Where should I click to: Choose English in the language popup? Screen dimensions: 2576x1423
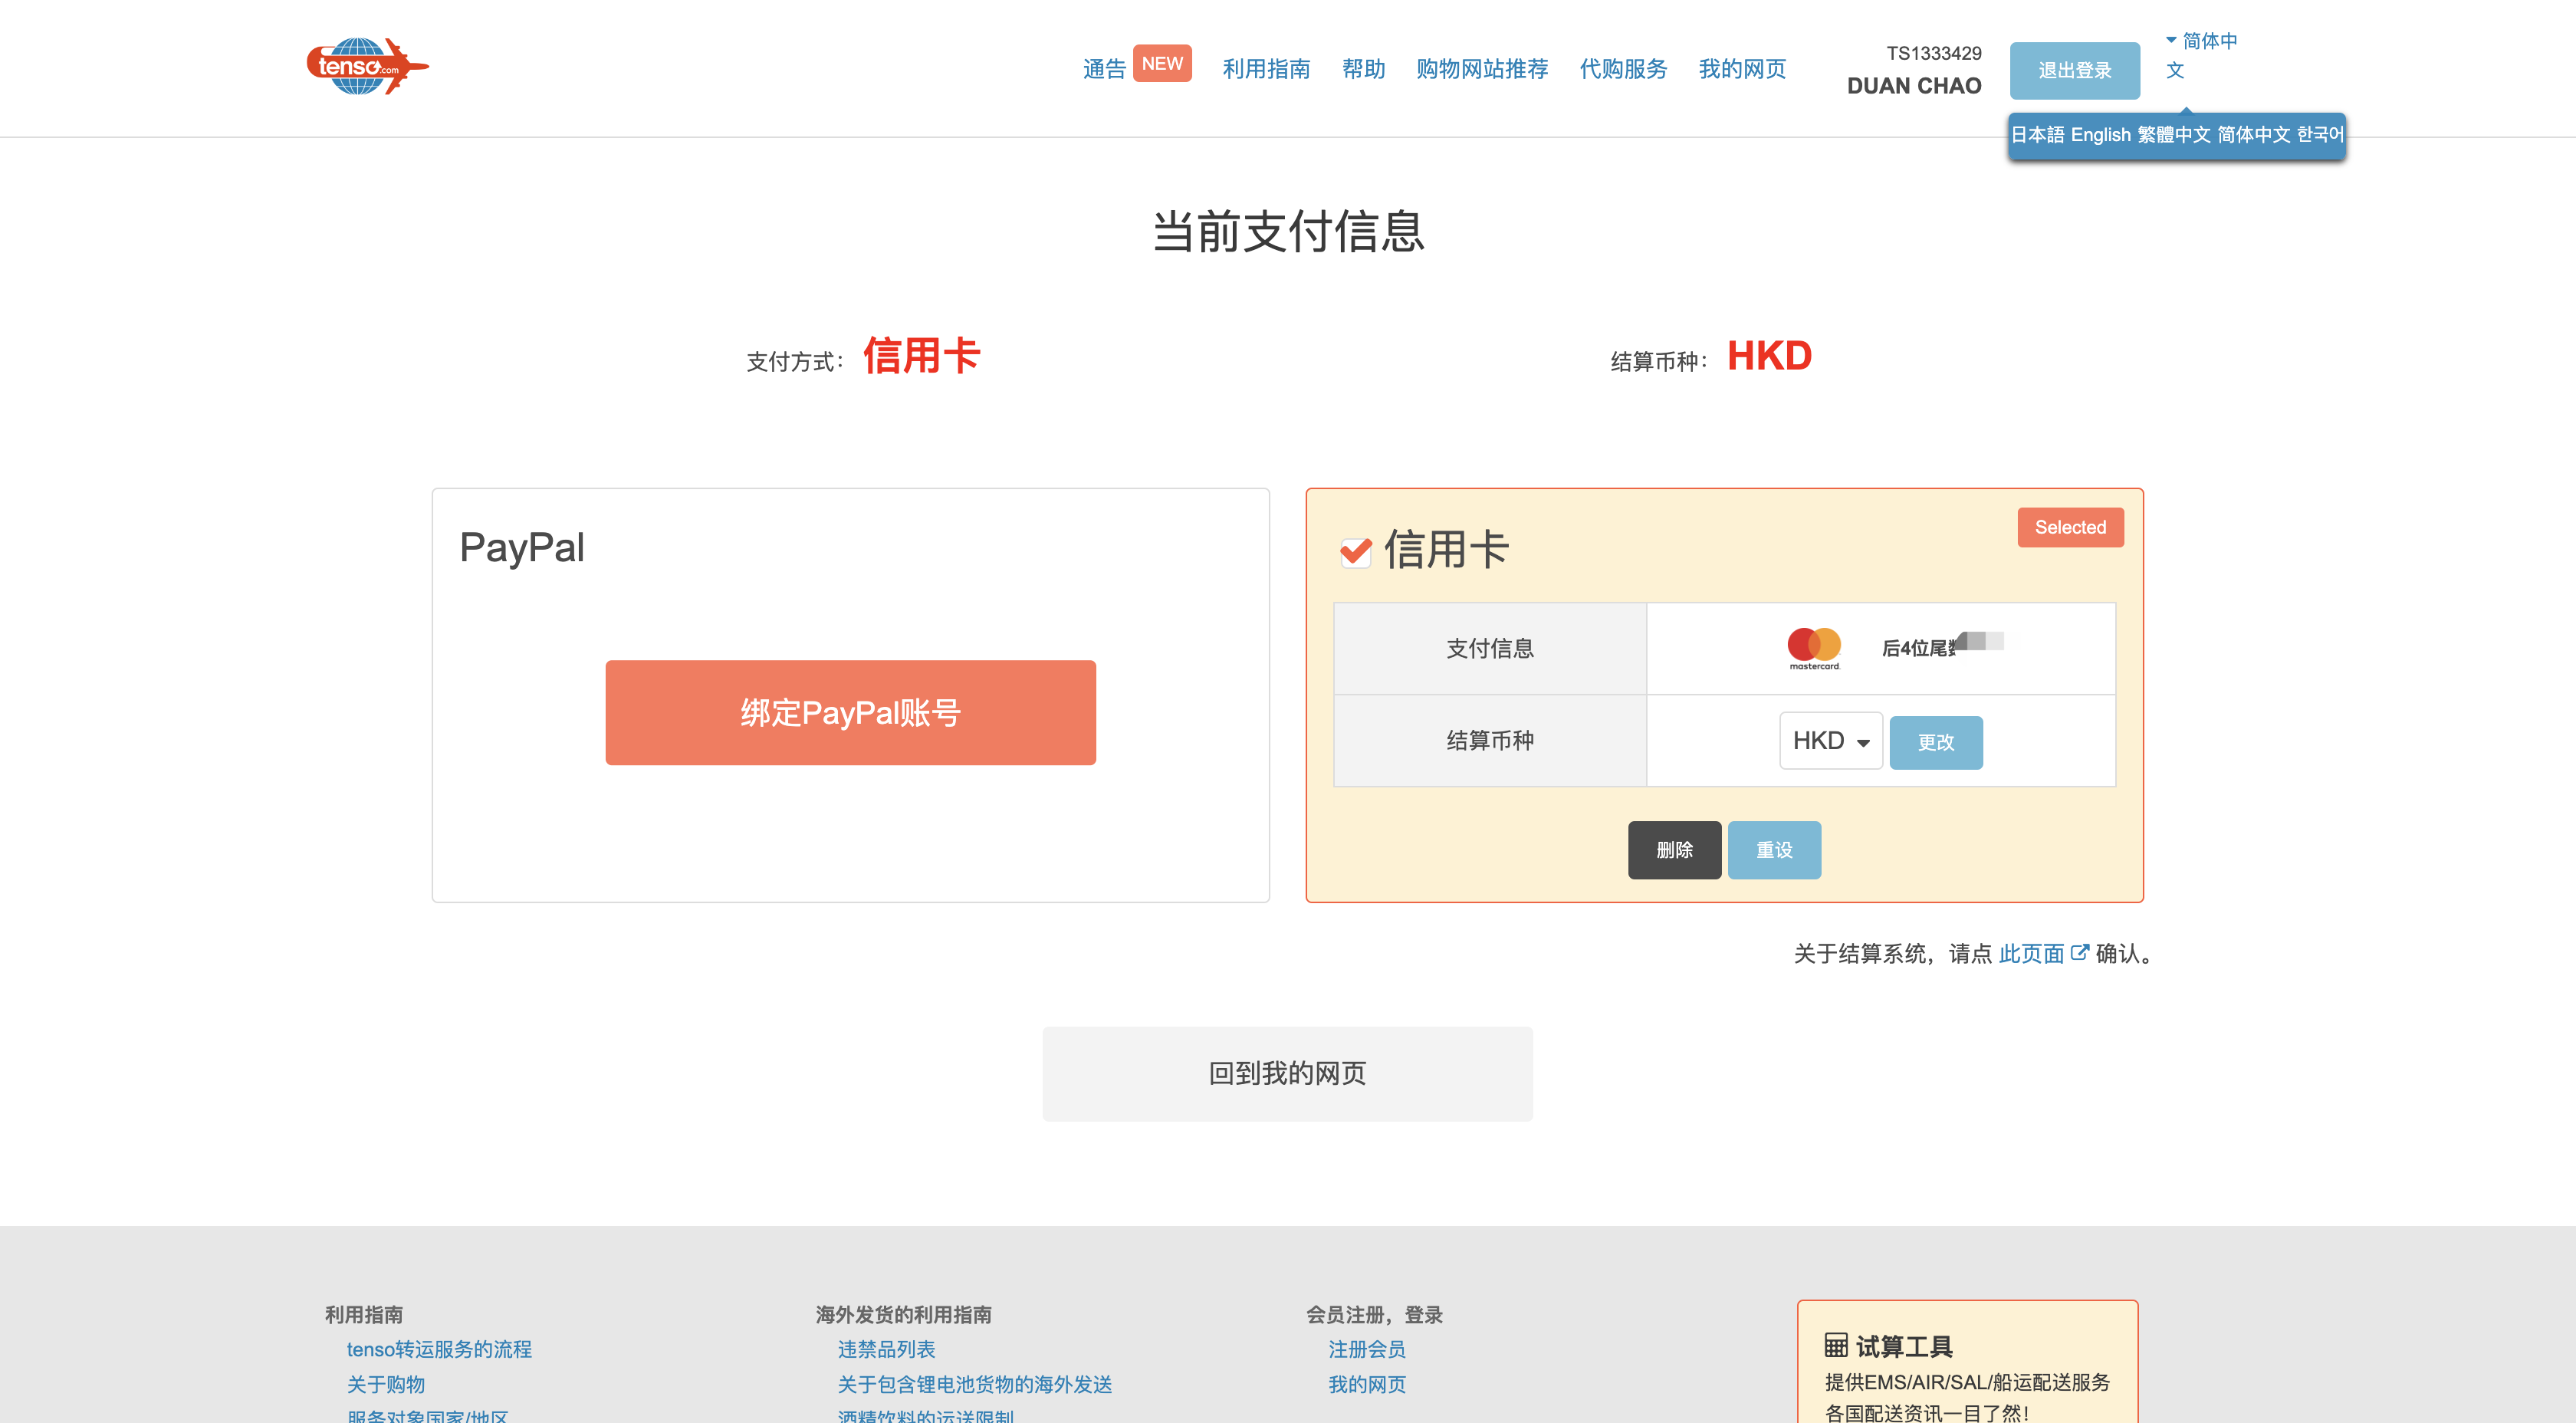pos(2100,135)
